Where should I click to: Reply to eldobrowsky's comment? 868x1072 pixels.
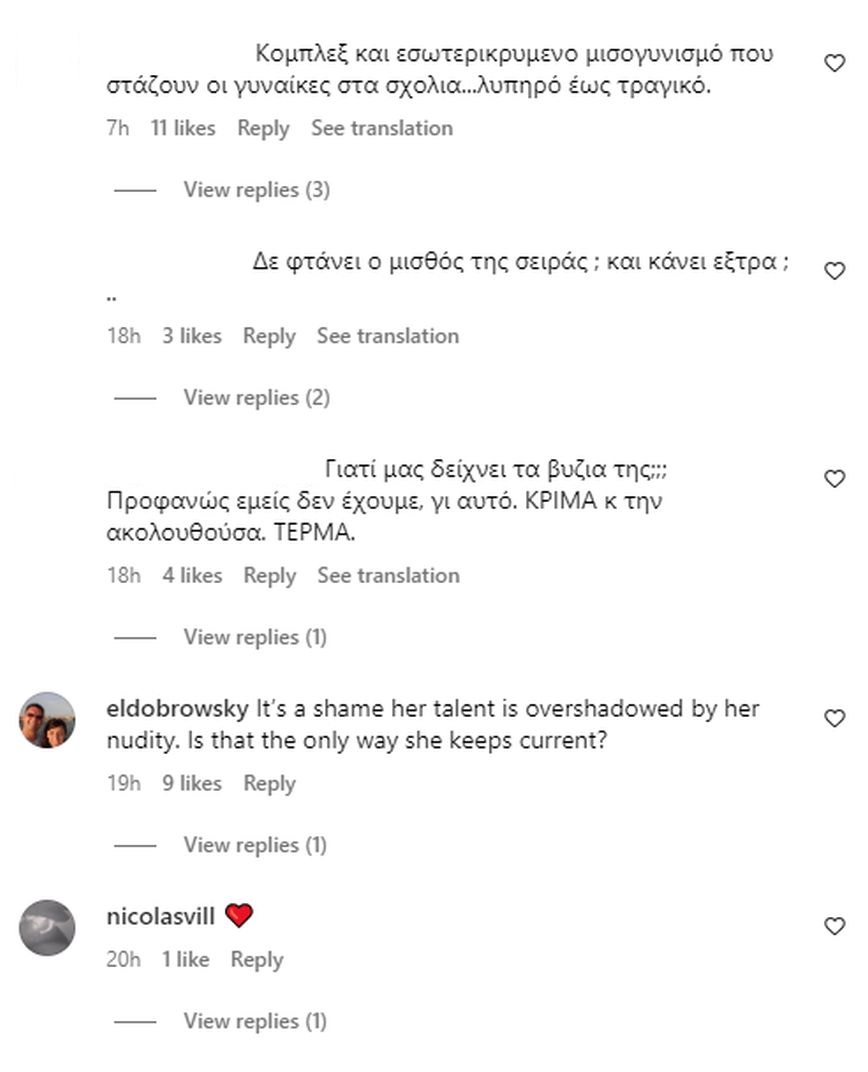point(269,783)
